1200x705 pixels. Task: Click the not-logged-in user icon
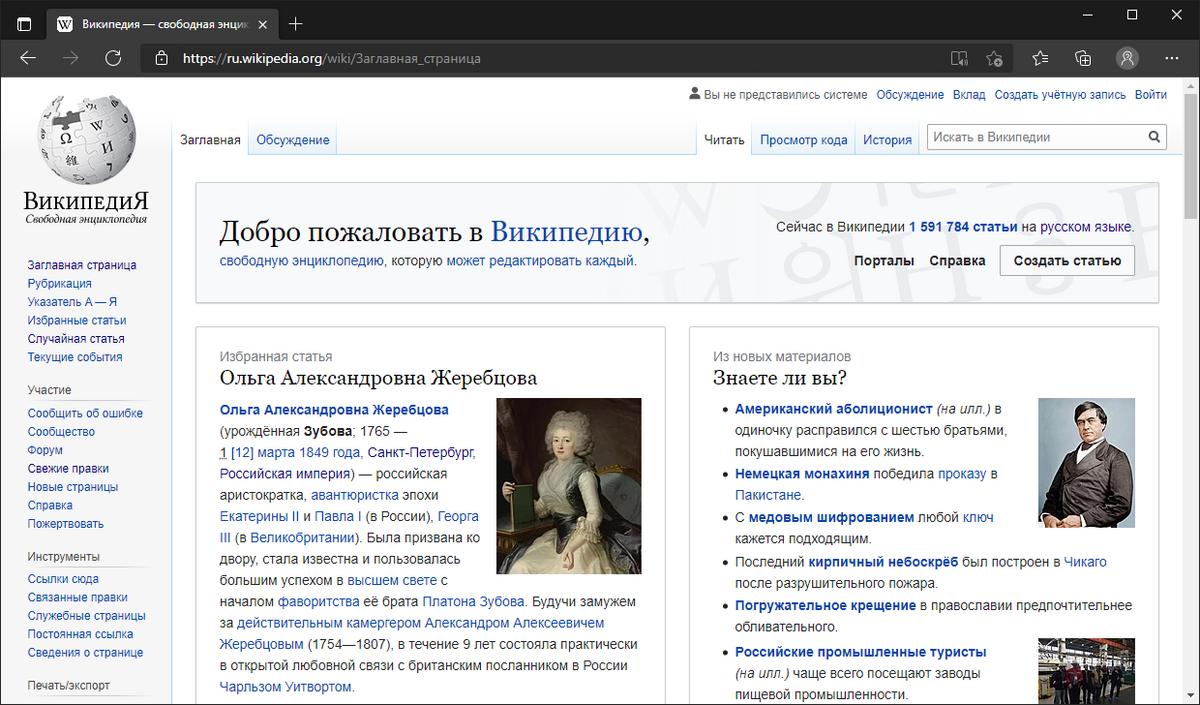point(695,94)
